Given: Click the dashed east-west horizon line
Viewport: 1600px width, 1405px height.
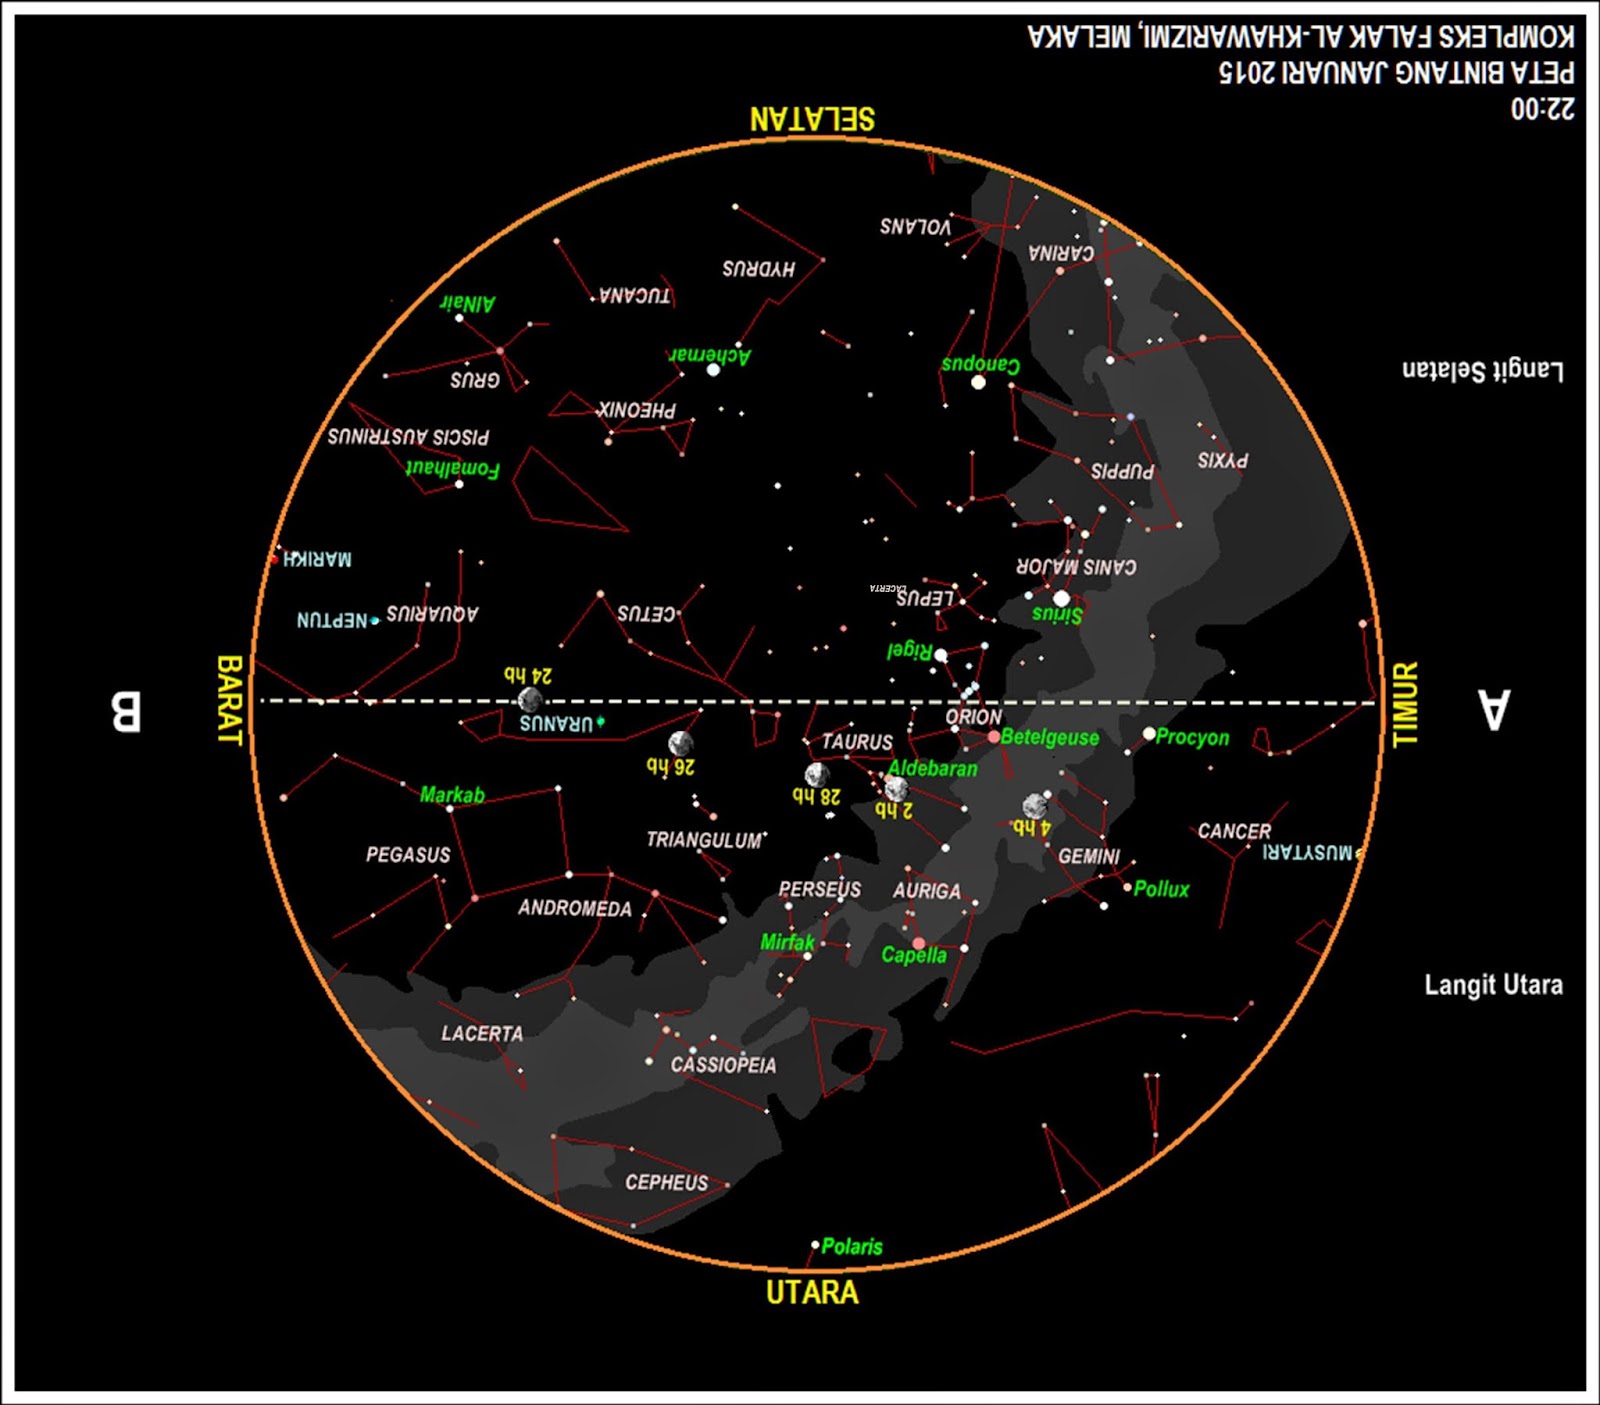Looking at the screenshot, I should click(700, 702).
